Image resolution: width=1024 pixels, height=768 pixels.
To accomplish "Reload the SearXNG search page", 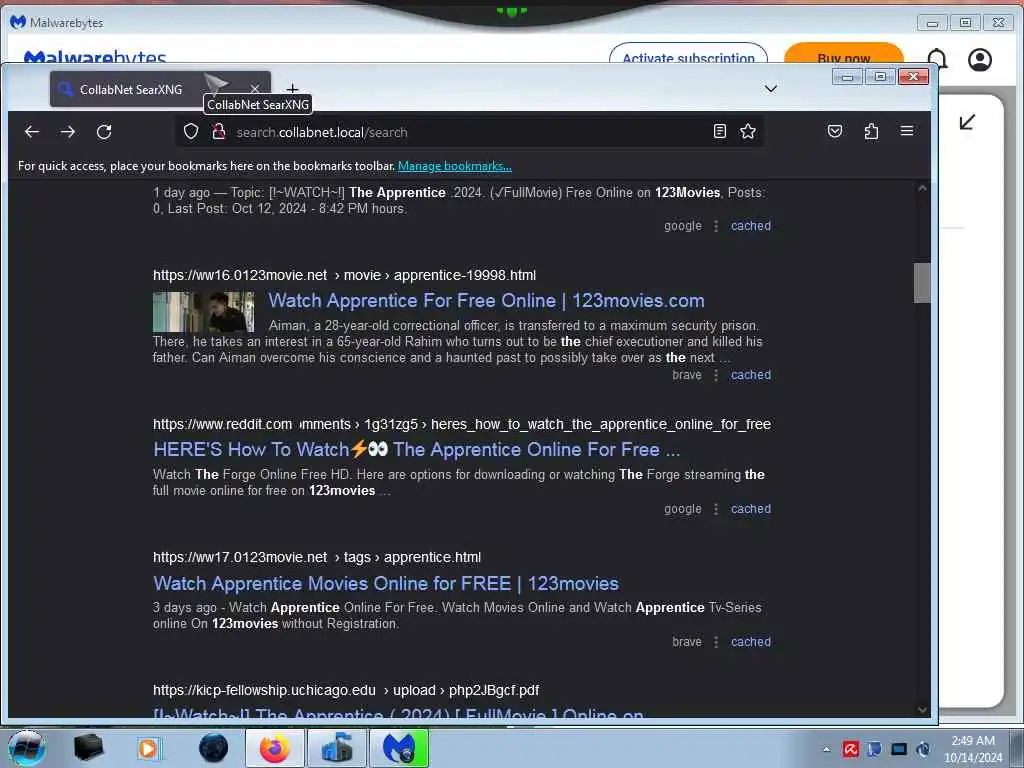I will 104,132.
